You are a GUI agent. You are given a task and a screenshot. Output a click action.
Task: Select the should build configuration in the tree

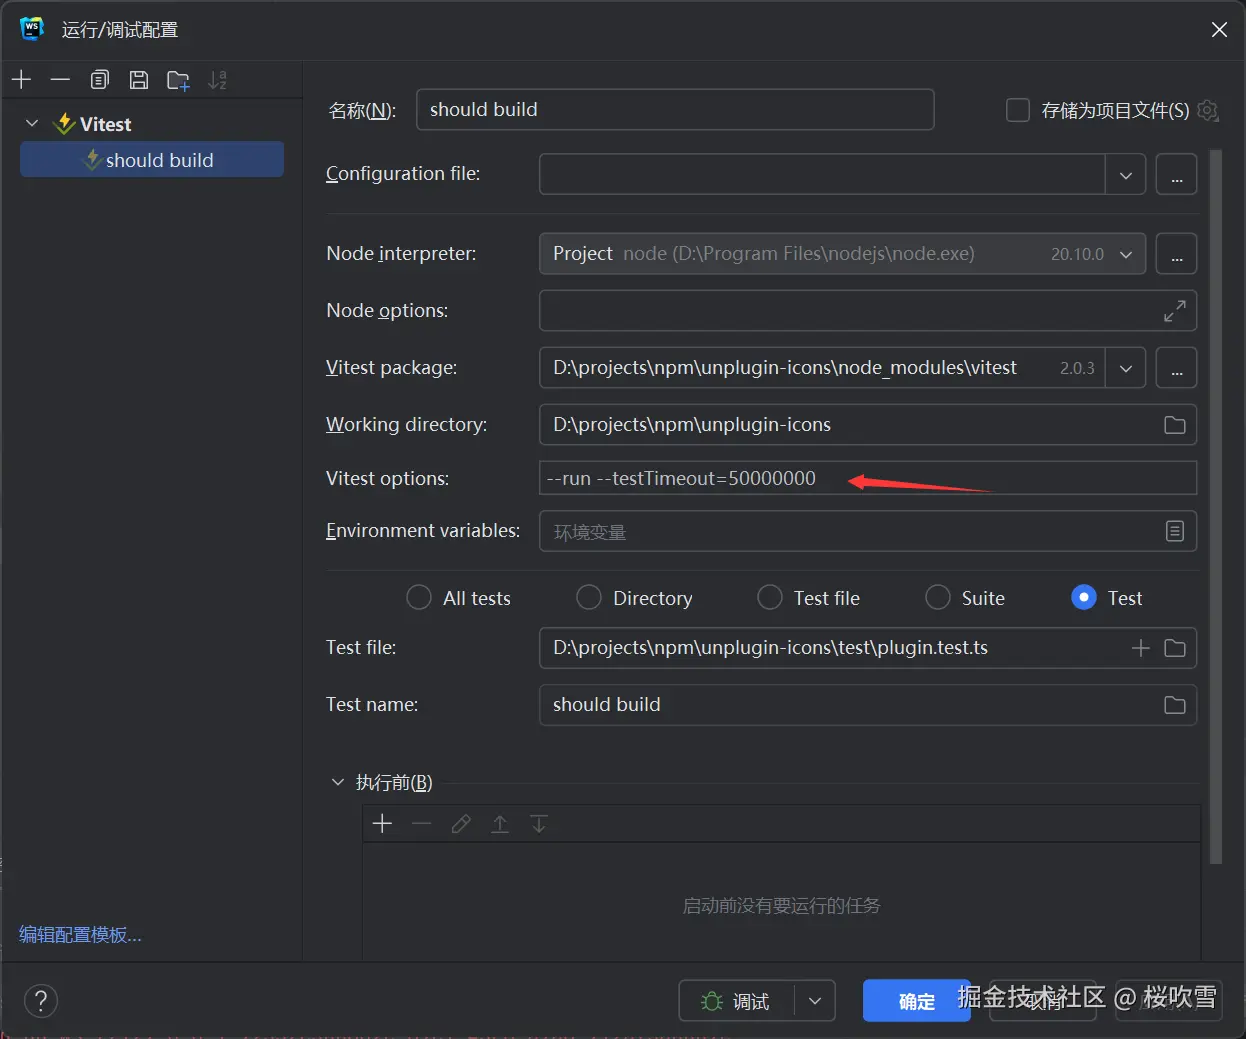click(x=152, y=160)
